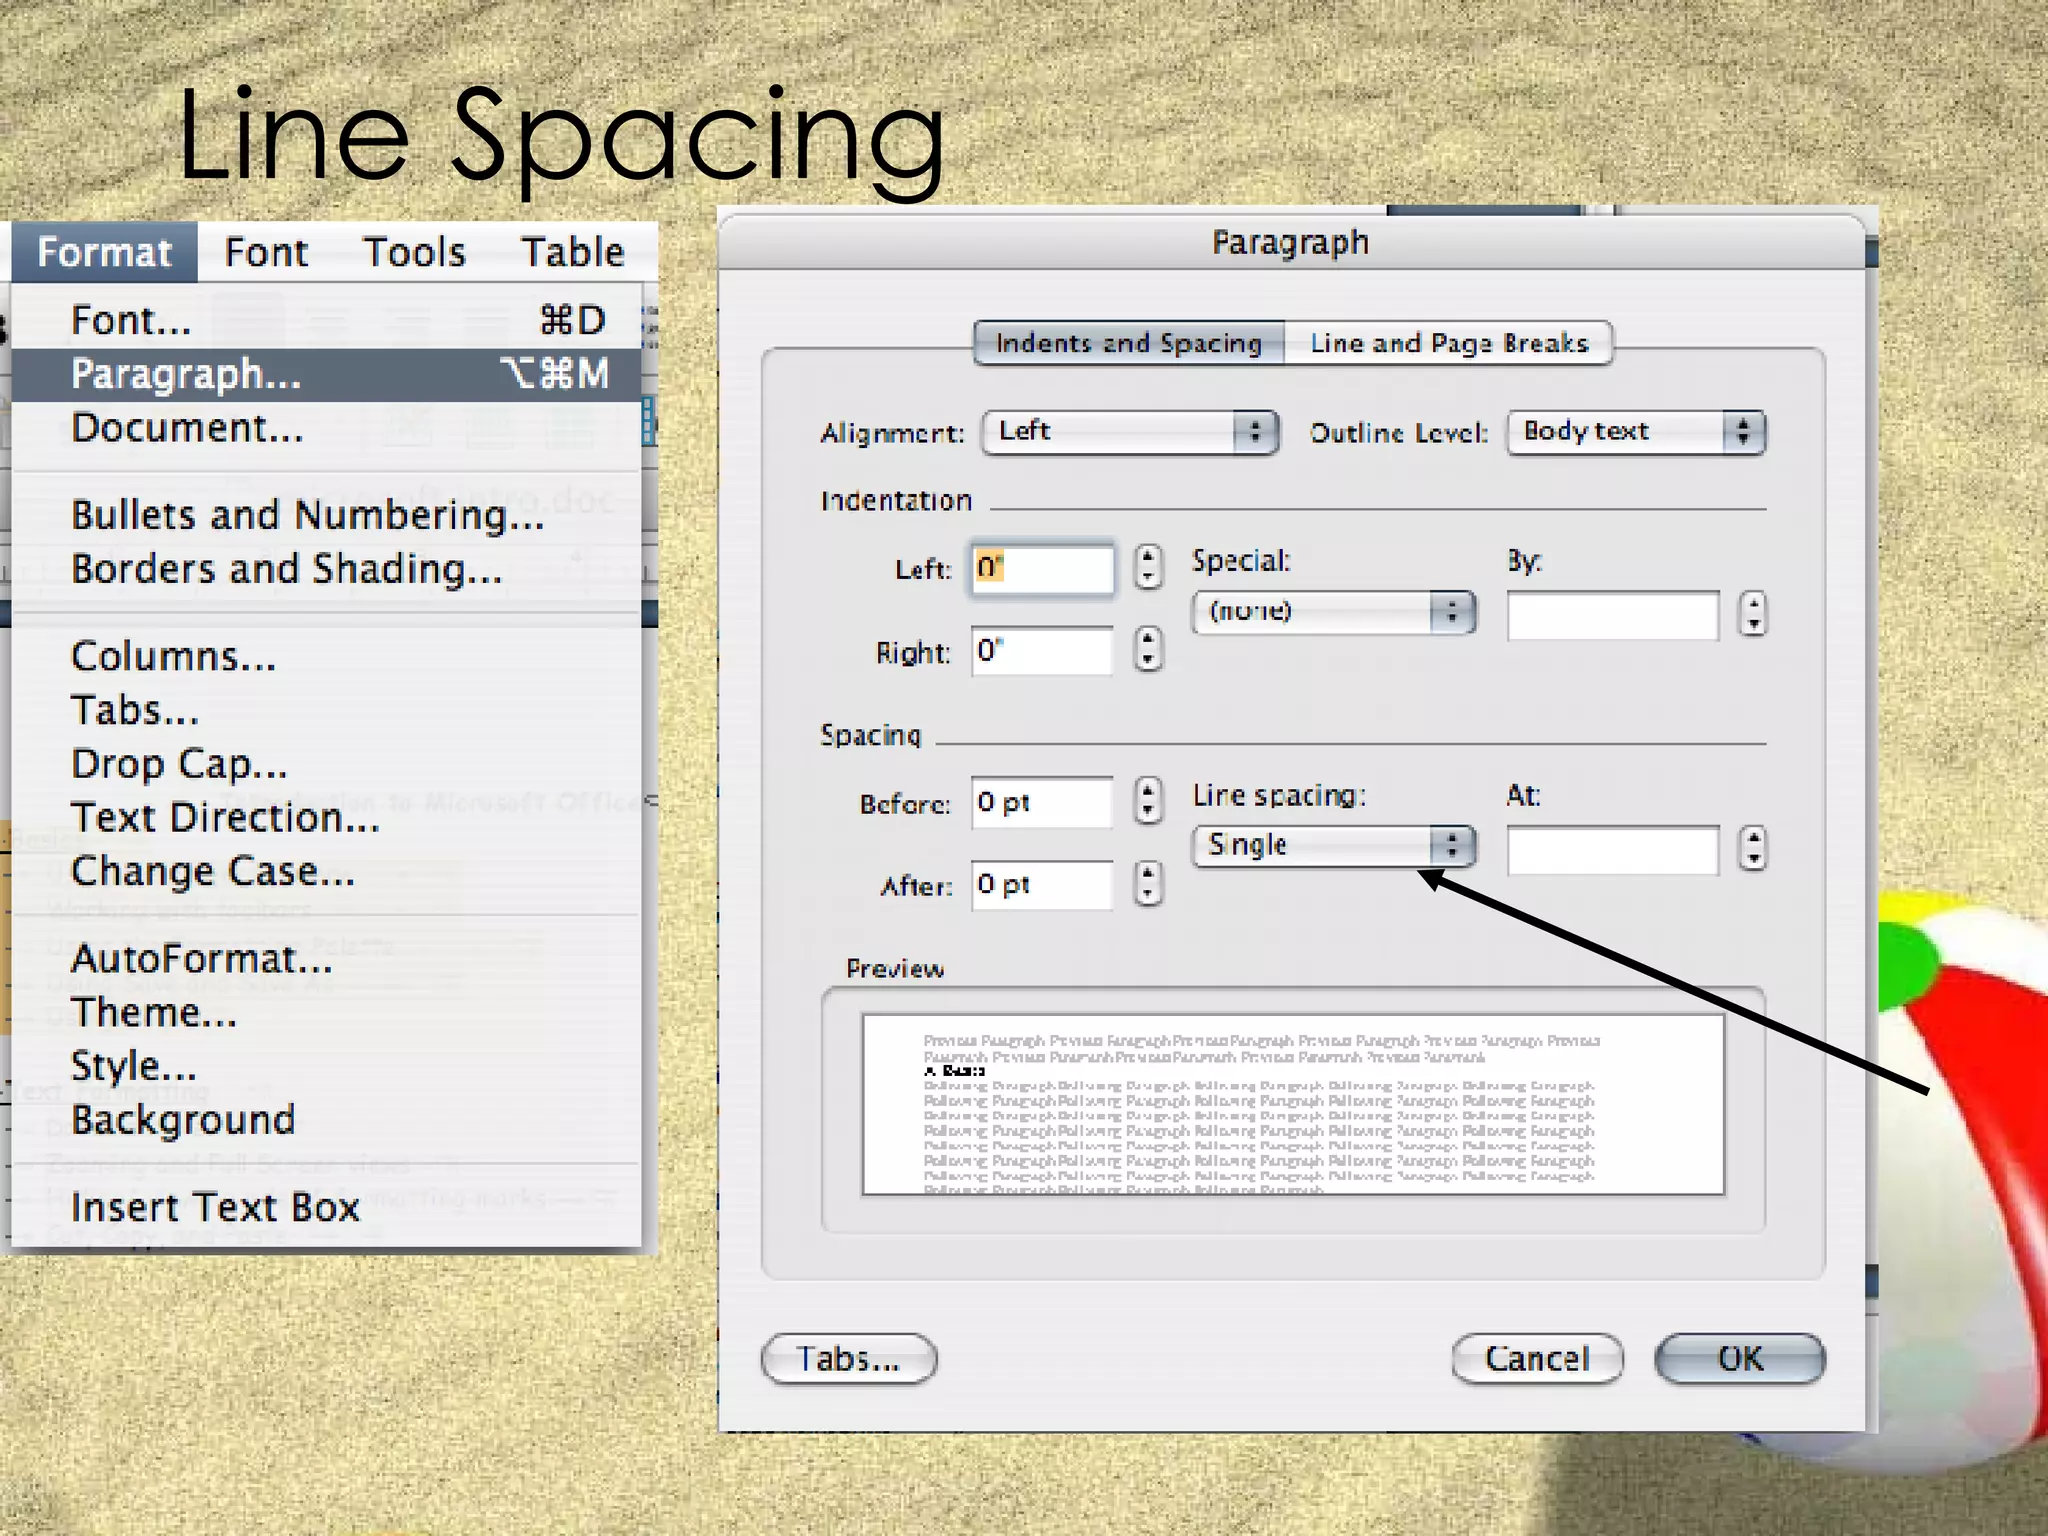This screenshot has height=1536, width=2048.
Task: Open the Line spacing dropdown
Action: (1334, 846)
